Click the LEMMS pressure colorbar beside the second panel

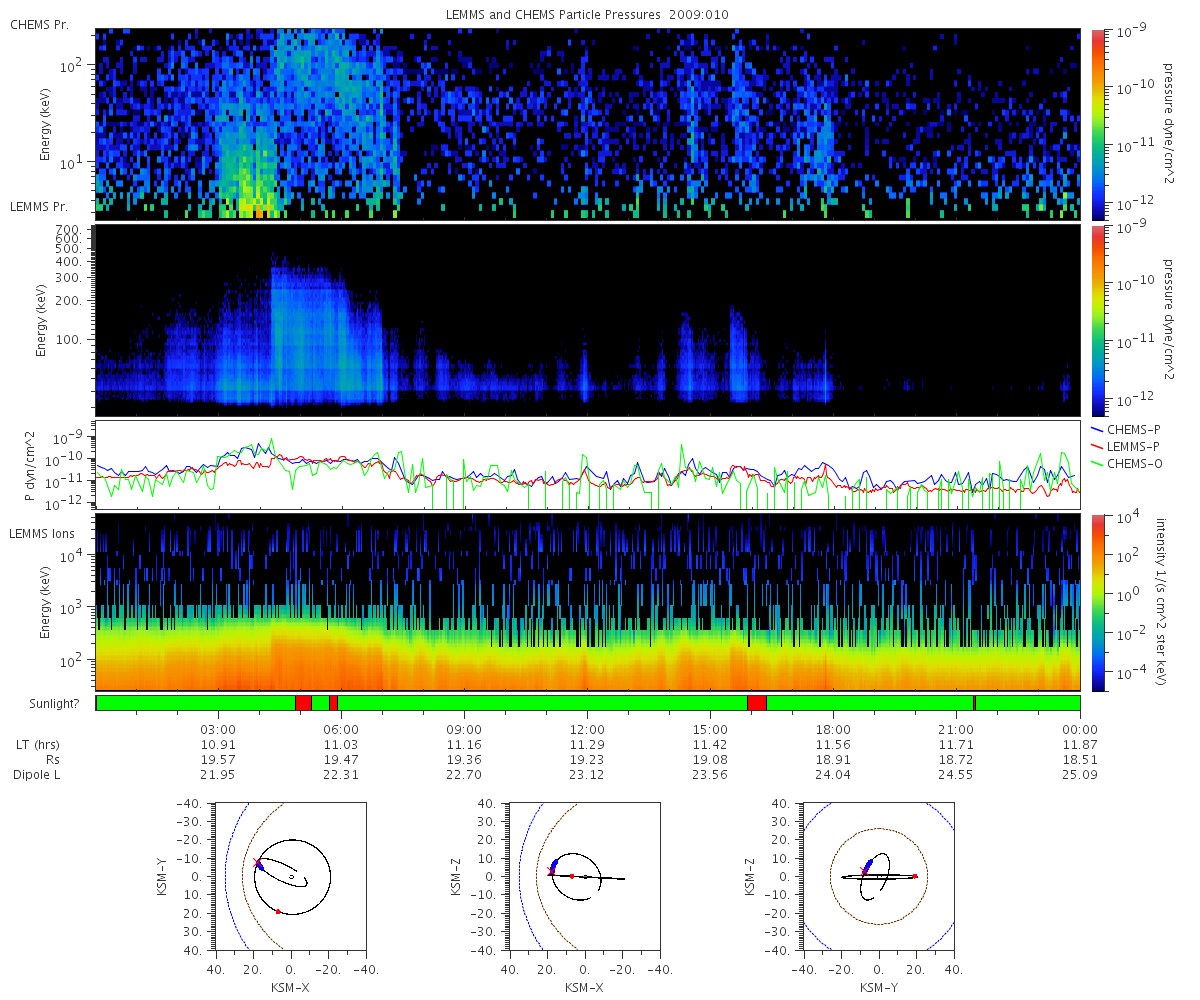coord(1098,320)
